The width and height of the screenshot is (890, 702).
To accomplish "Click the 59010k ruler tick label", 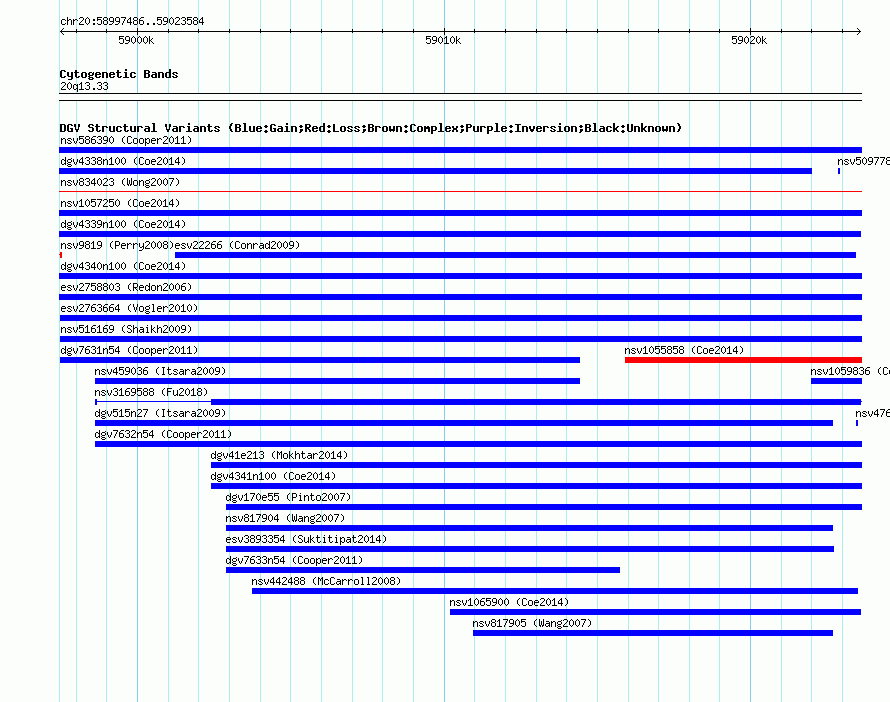I will 443,40.
